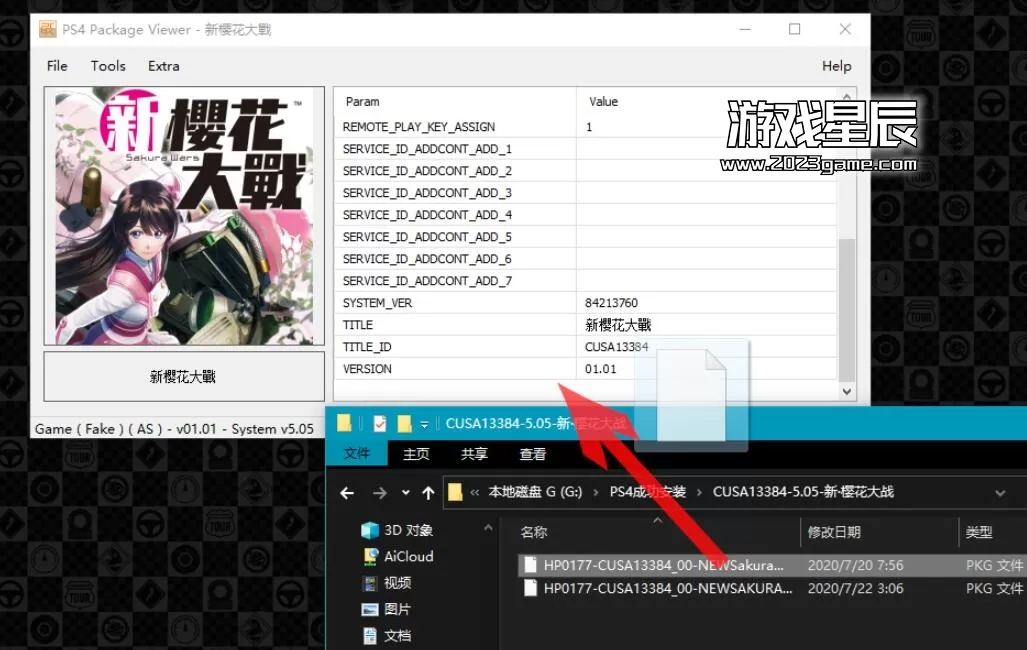Screen dimensions: 1027x650
Task: Click the PS4 Package Viewer title bar icon
Action: pyautogui.click(x=47, y=29)
